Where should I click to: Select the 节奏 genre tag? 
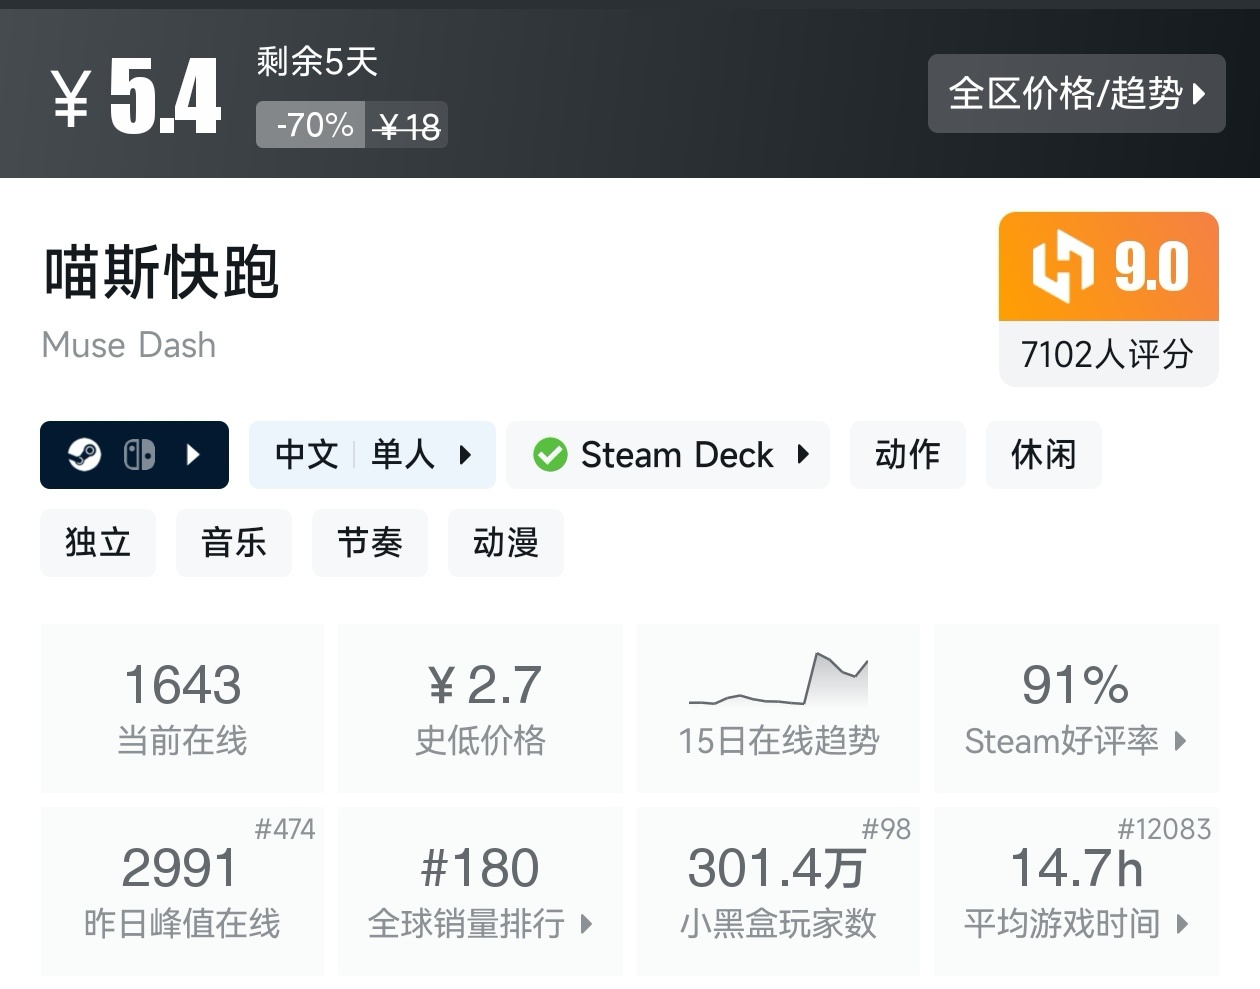tap(370, 543)
